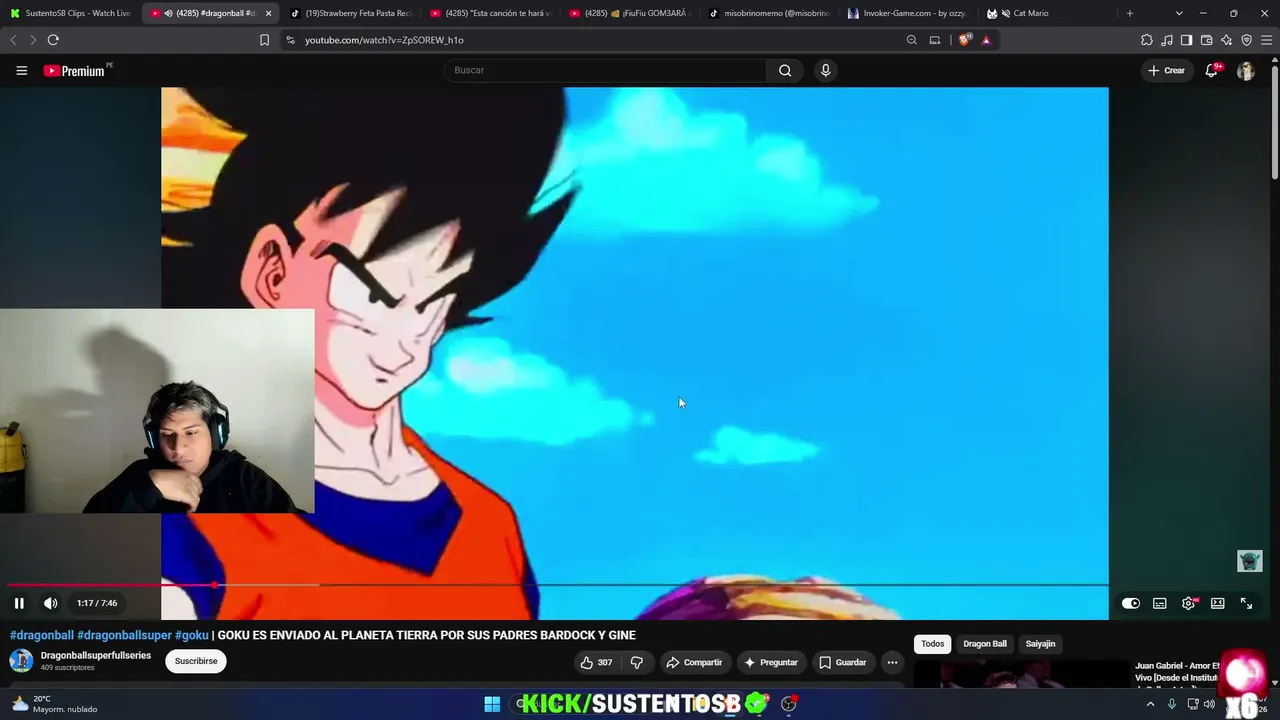Open a new browser tab

pos(1130,13)
